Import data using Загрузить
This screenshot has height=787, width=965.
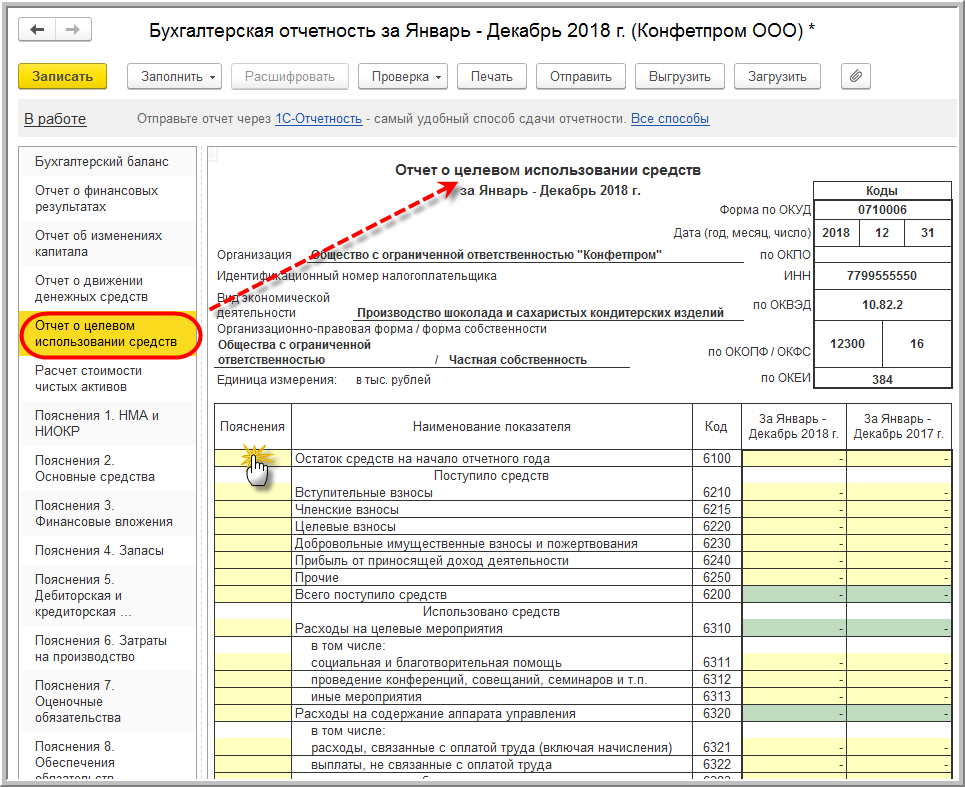pos(777,76)
